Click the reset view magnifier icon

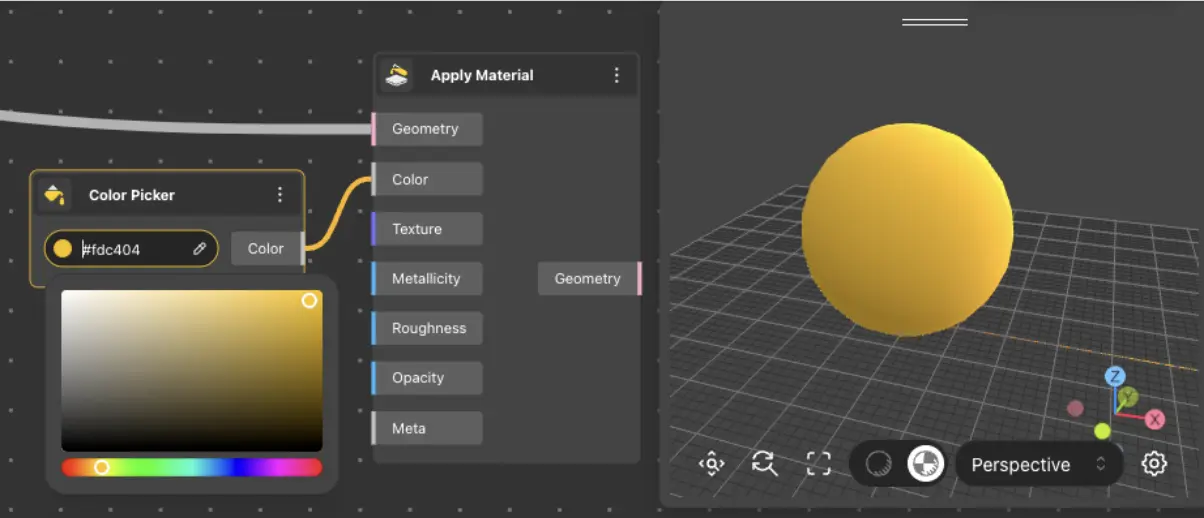tap(765, 464)
